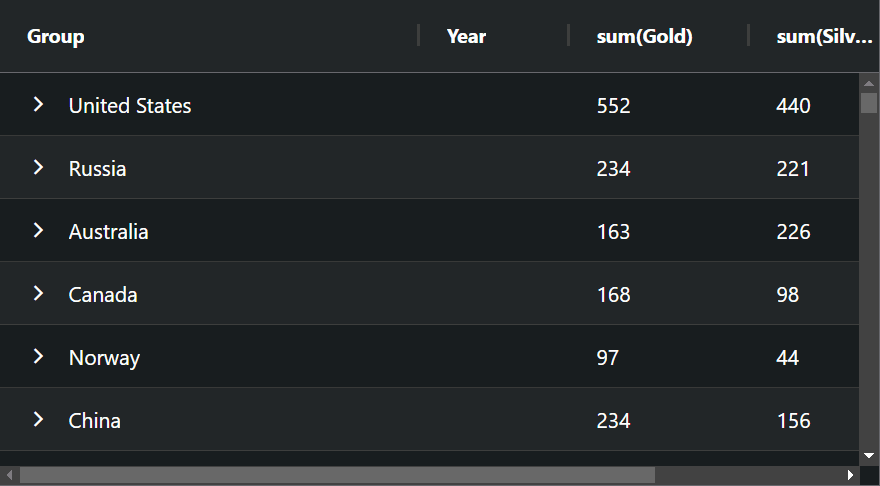Viewport: 880px width, 486px height.
Task: Expand the Australia group chevron
Action: [x=38, y=230]
